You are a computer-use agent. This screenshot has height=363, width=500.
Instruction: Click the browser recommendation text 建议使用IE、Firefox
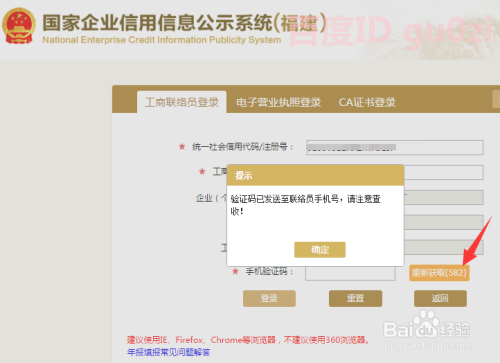[165, 340]
